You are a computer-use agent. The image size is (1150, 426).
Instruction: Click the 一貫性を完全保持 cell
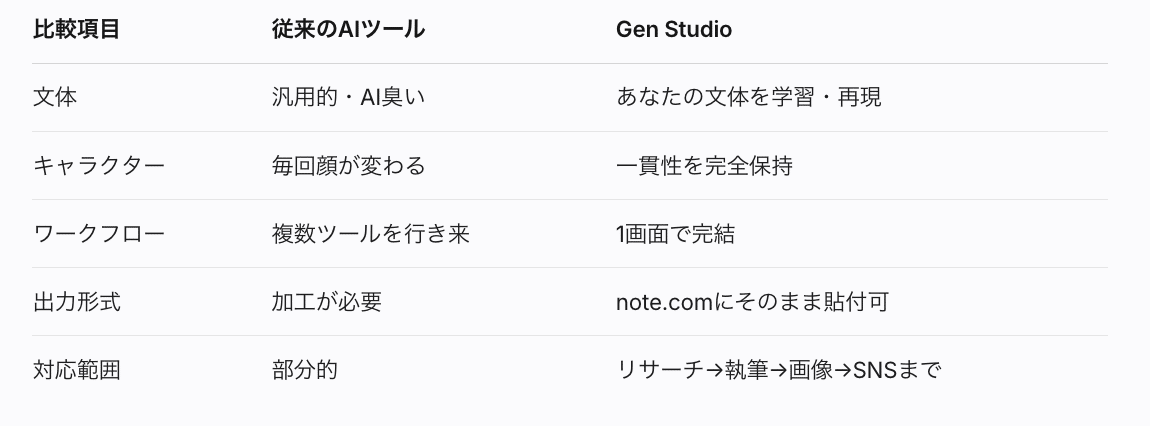point(705,166)
